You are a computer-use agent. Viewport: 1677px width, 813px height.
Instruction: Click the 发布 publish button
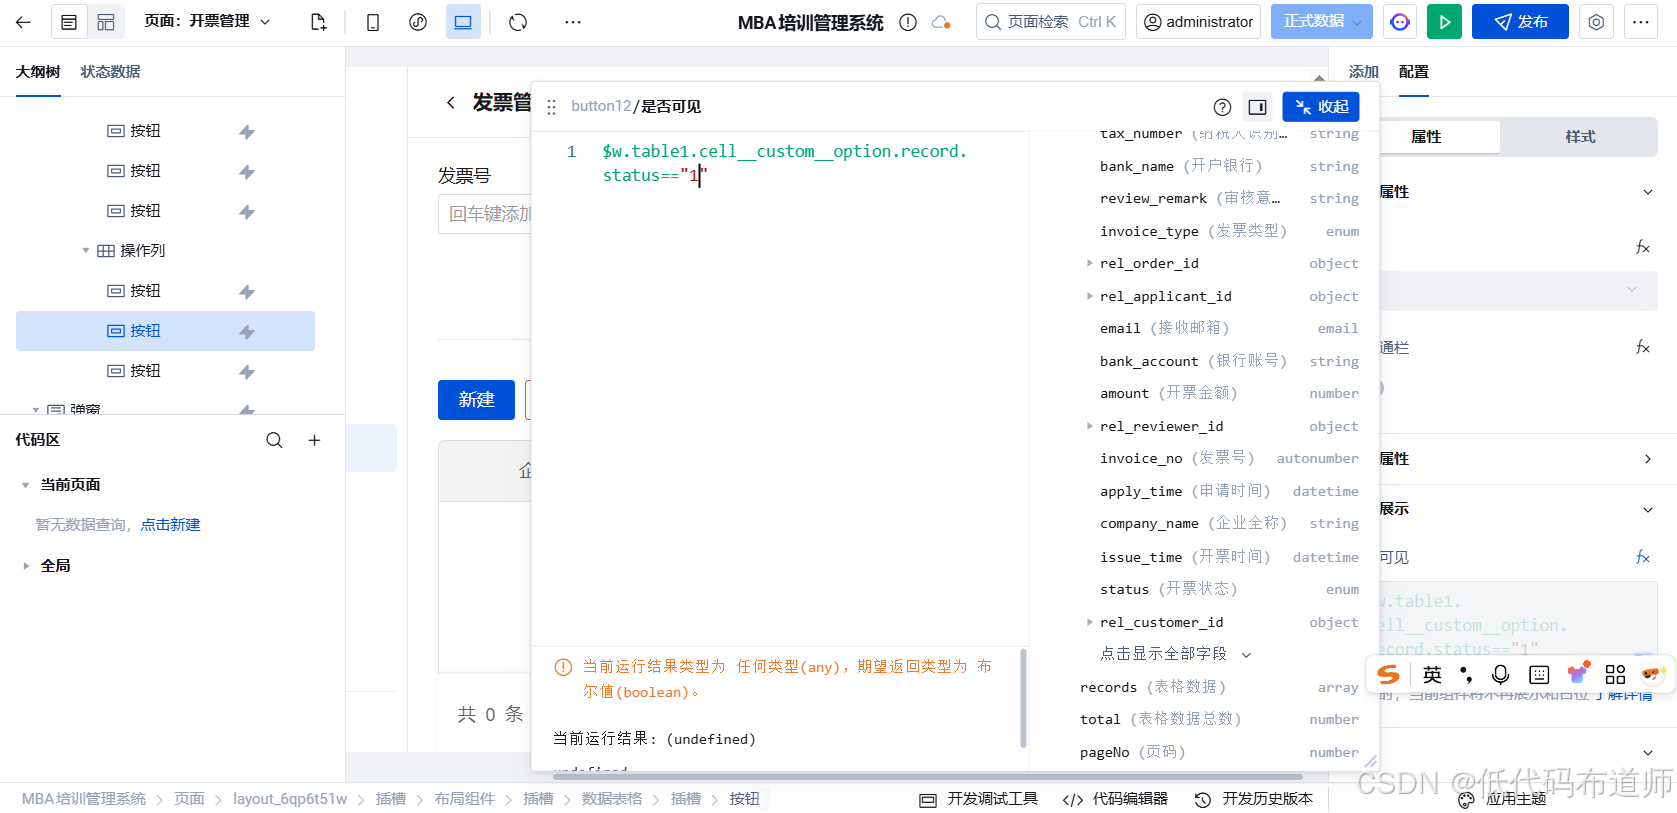click(x=1520, y=22)
